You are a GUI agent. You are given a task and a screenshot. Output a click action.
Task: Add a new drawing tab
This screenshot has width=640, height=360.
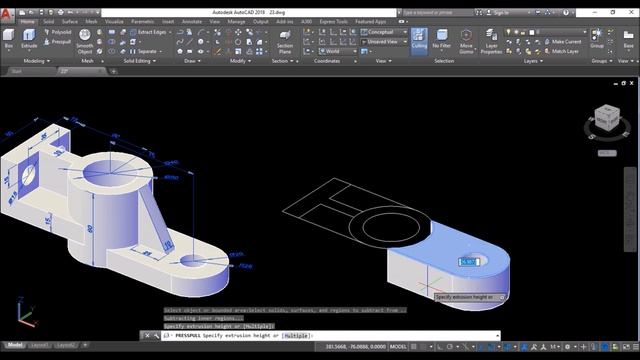tap(113, 71)
